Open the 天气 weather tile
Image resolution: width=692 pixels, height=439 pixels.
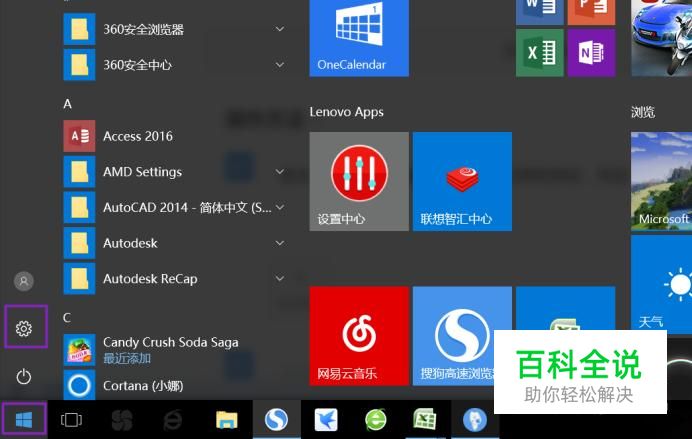pyautogui.click(x=662, y=282)
